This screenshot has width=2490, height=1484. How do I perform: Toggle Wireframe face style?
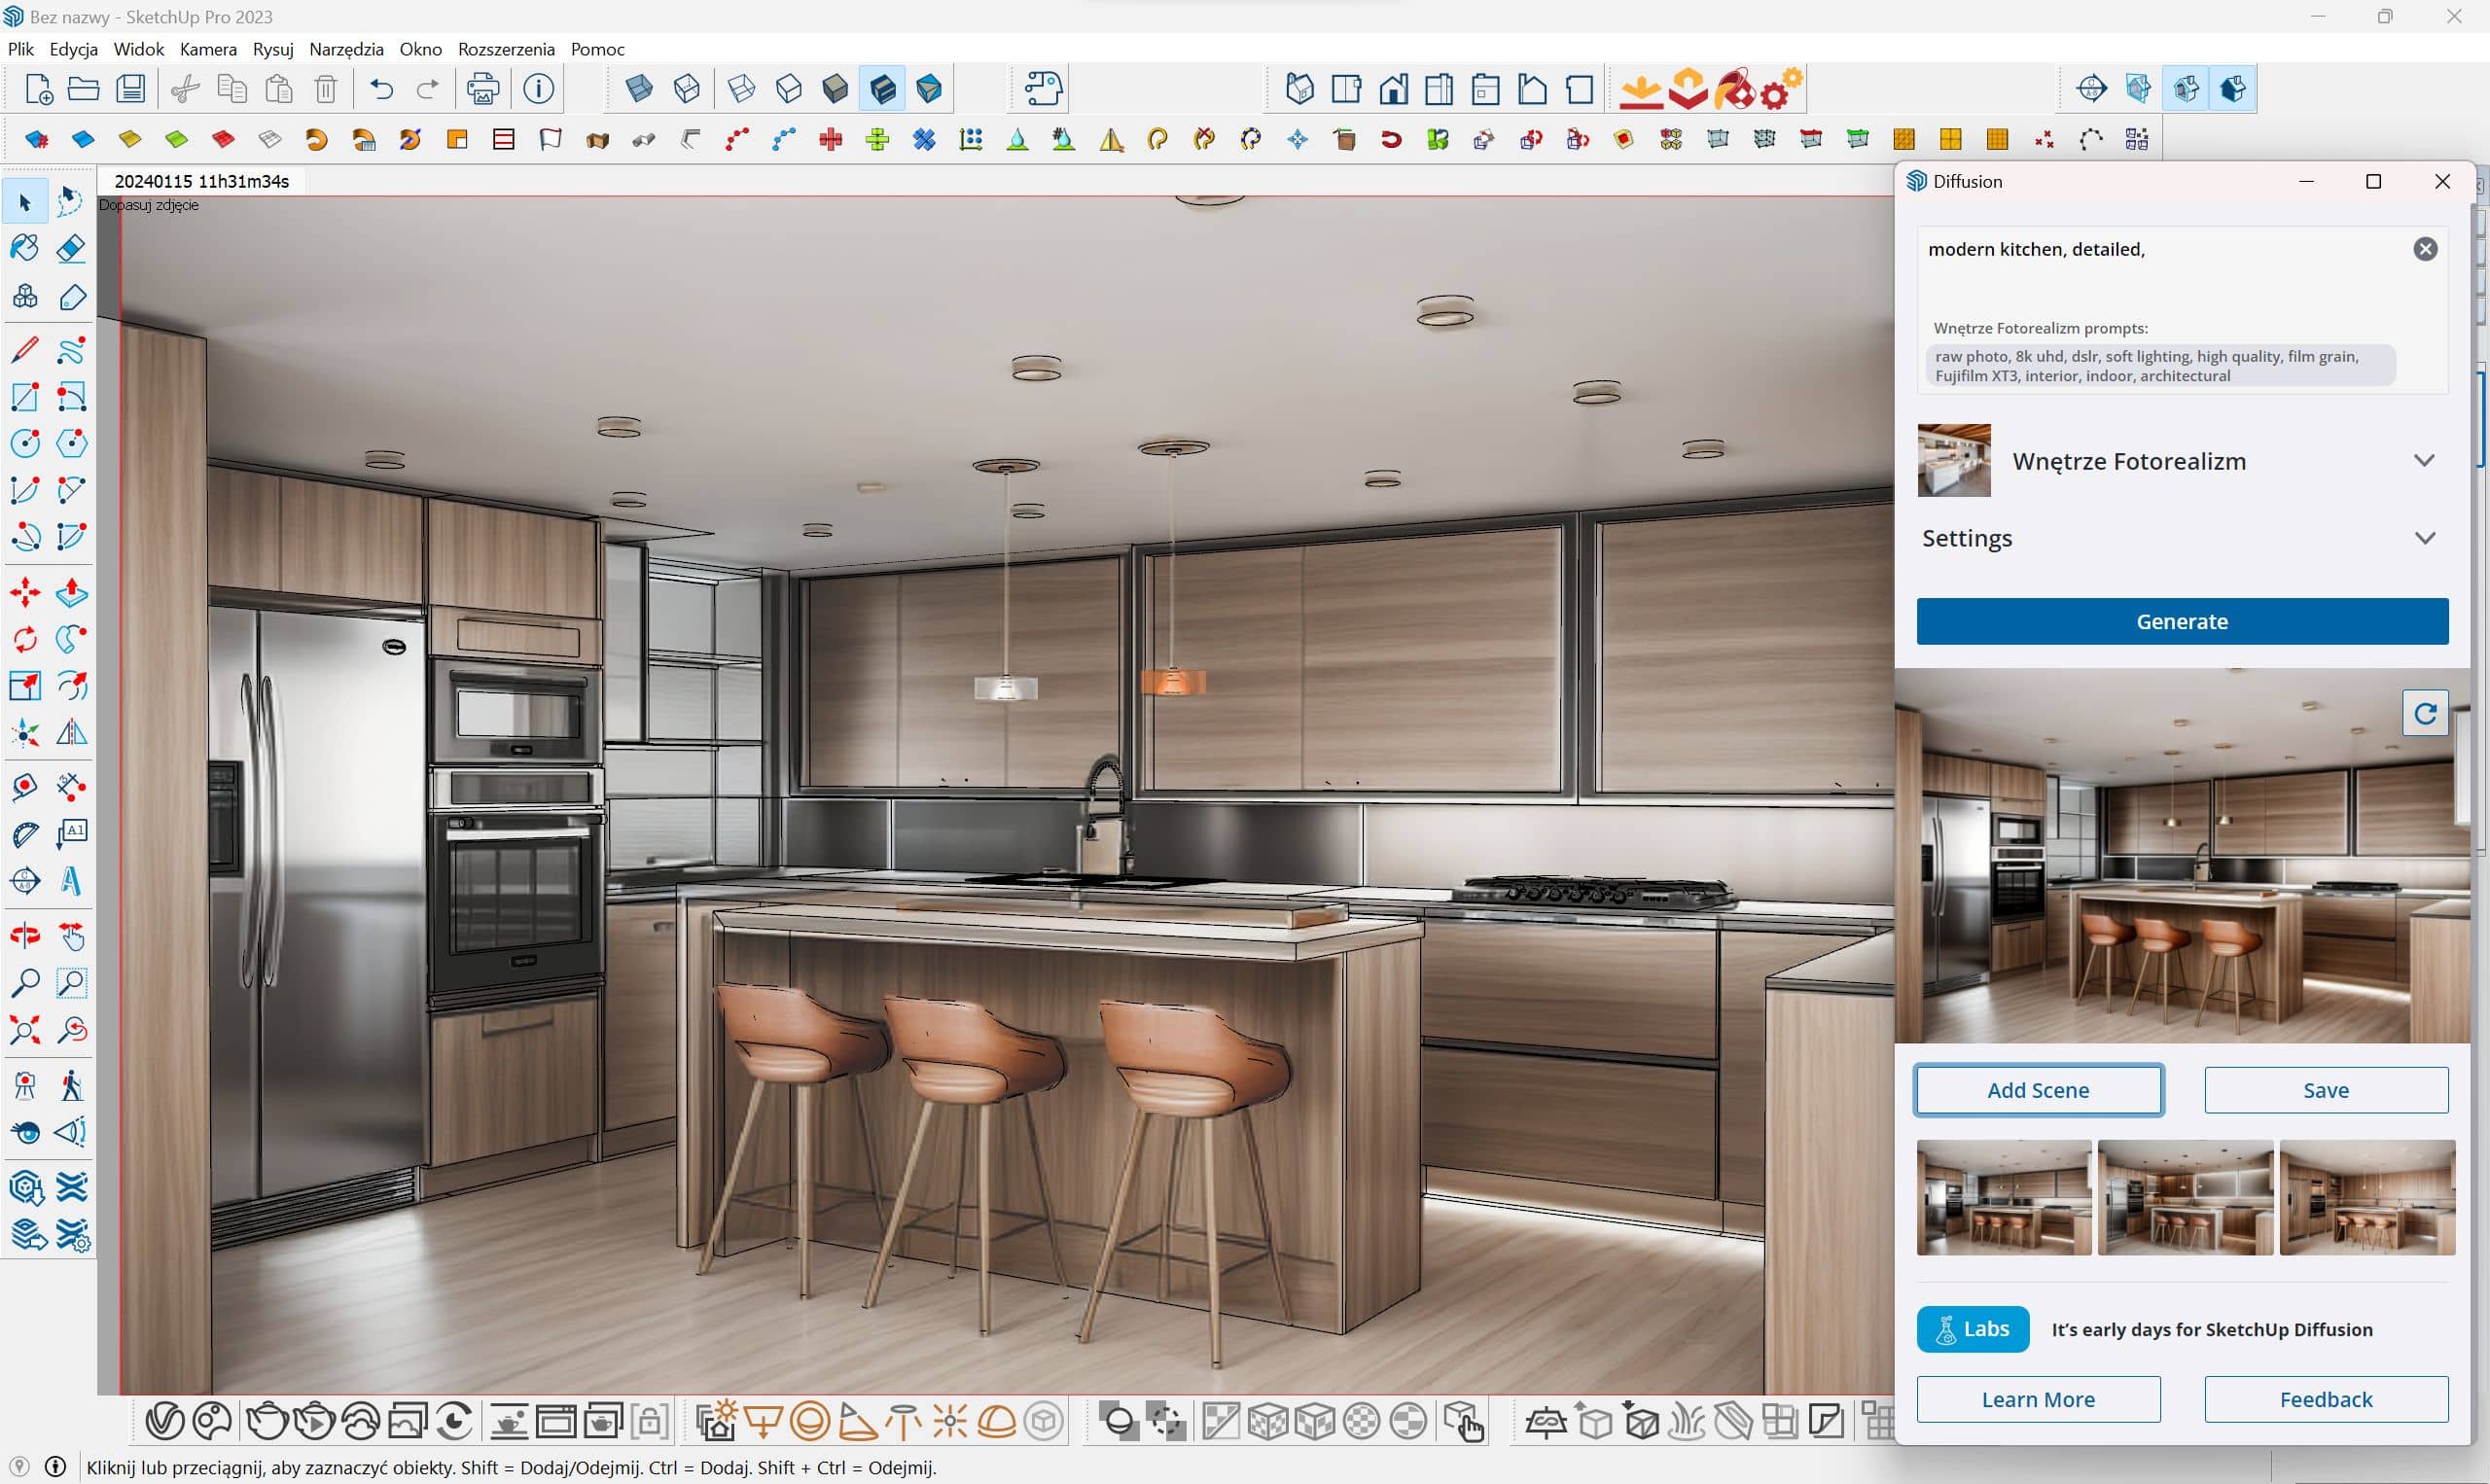pos(741,89)
